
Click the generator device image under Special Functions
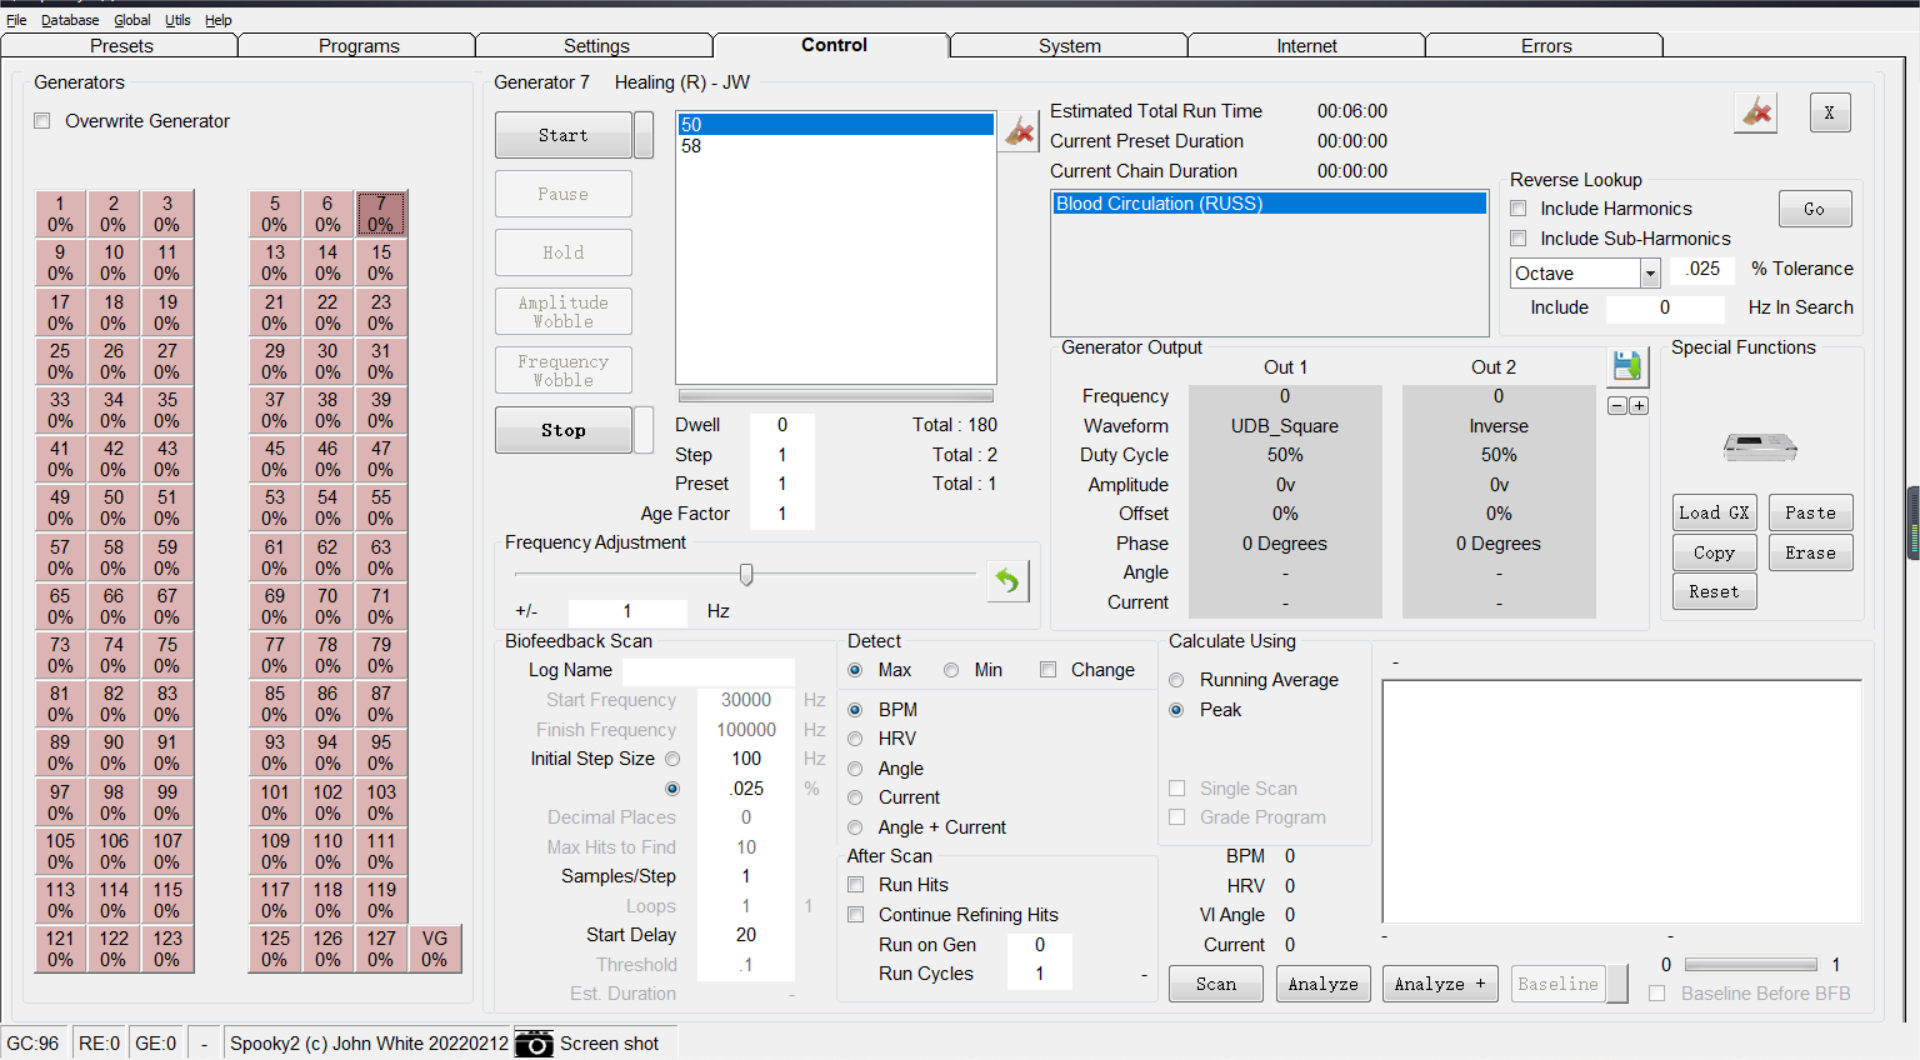pyautogui.click(x=1759, y=446)
